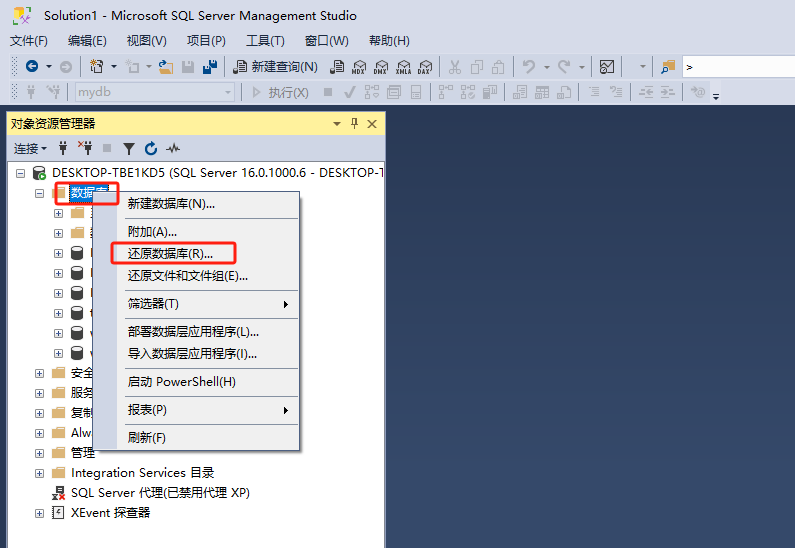Click the DMX query icon
795x548 pixels.
(381, 67)
